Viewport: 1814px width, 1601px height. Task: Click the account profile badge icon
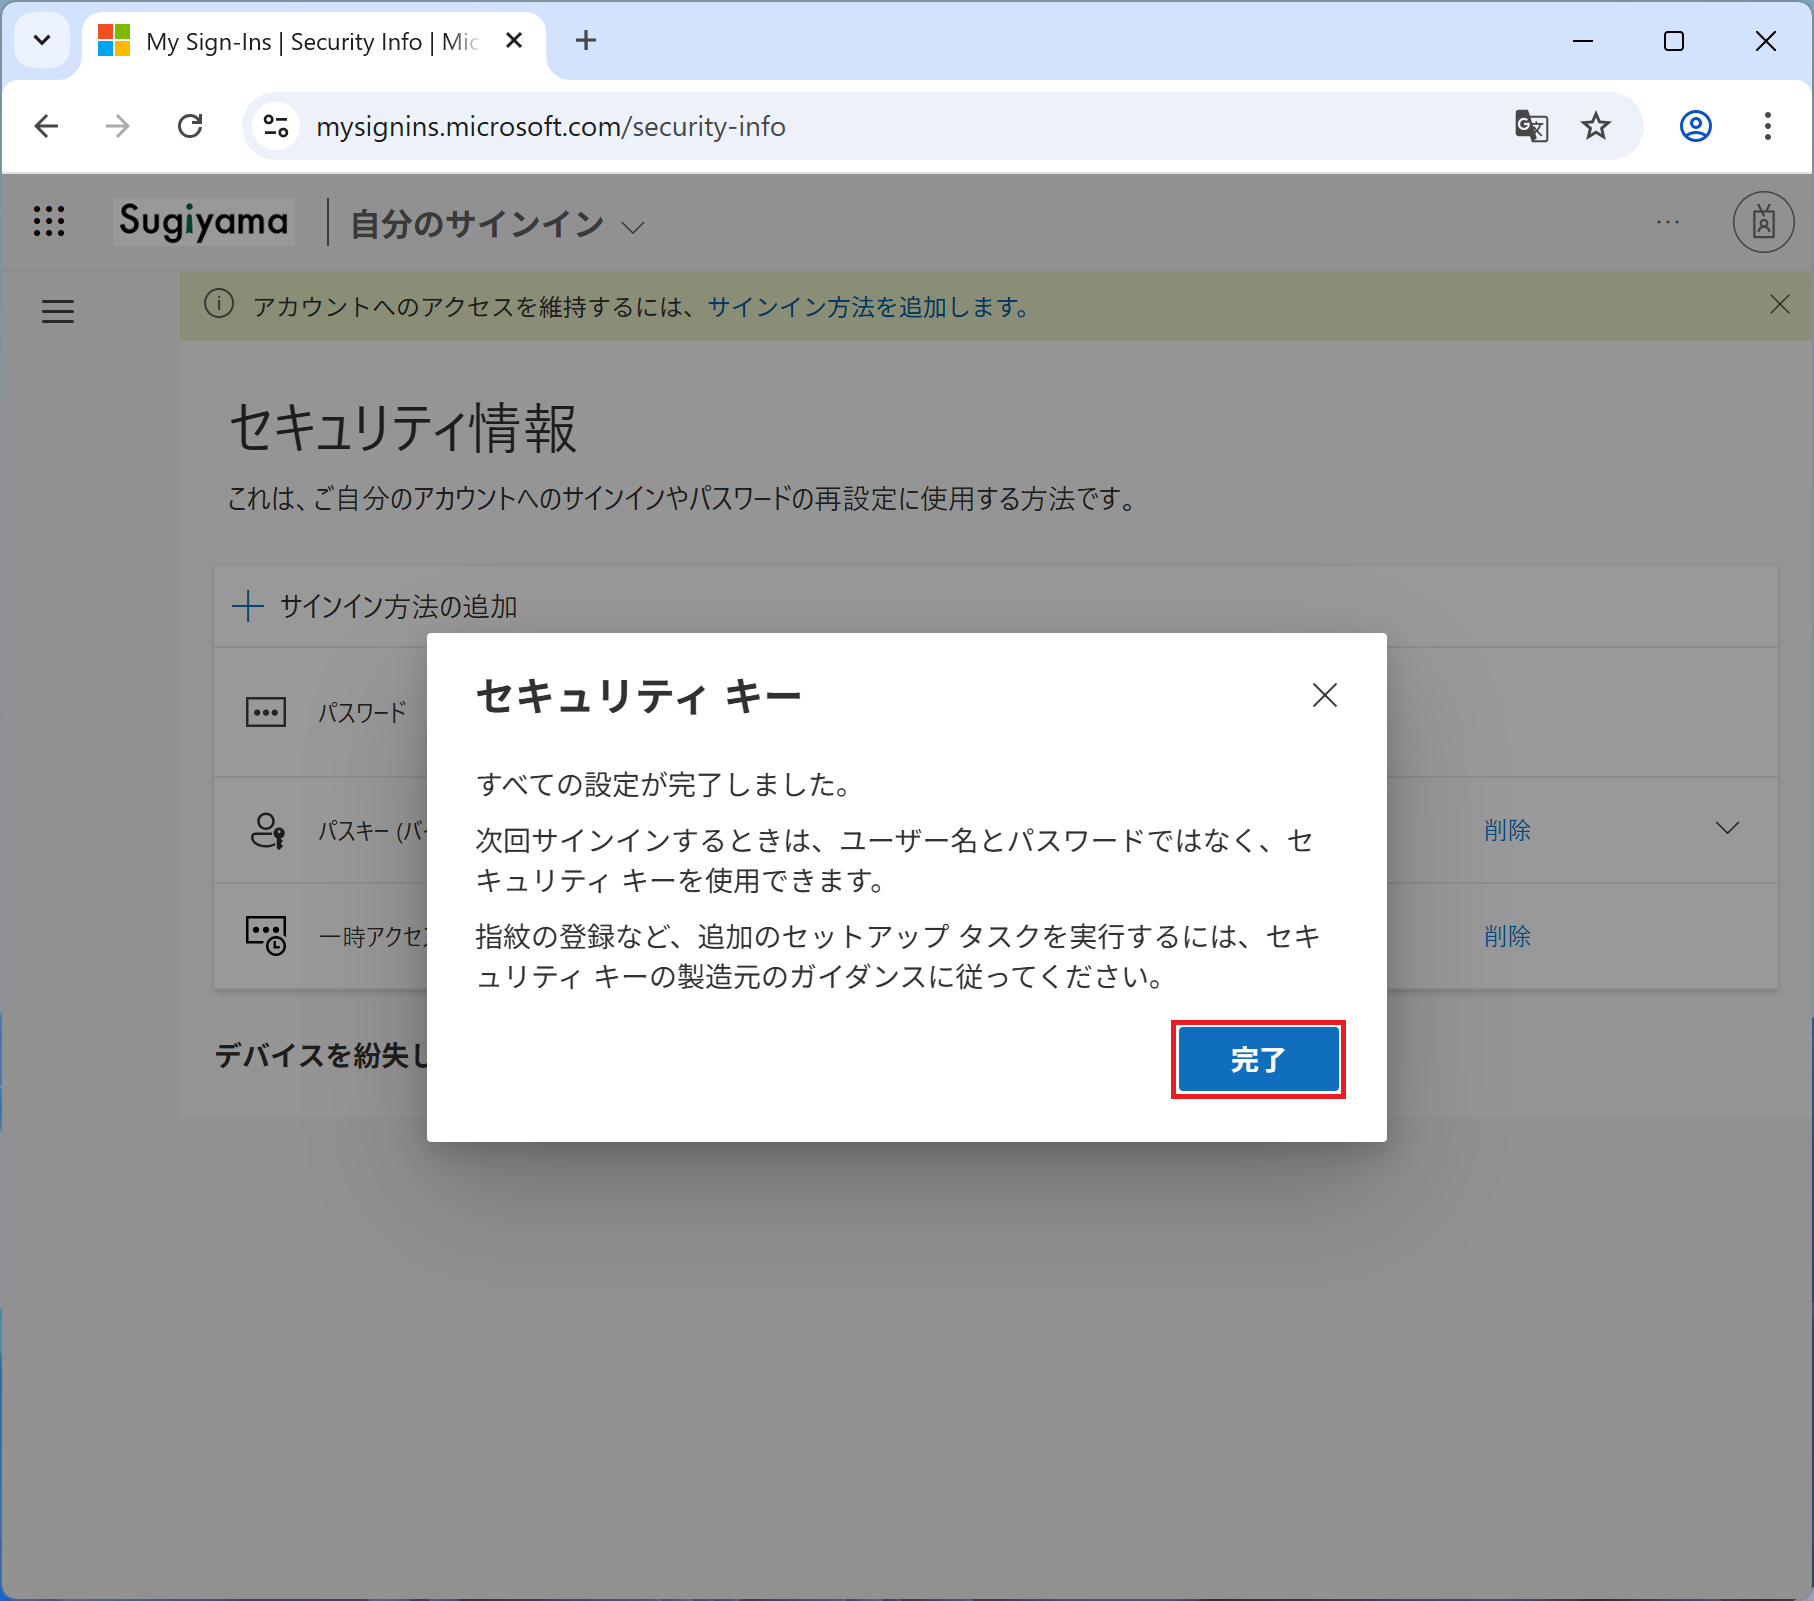1762,222
